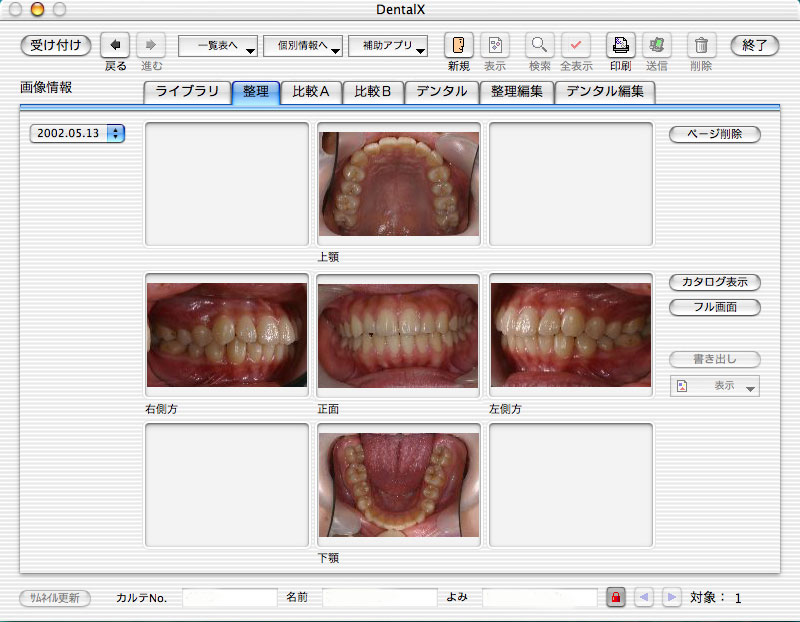This screenshot has height=622, width=800.
Task: Switch to the デンタル編集 tab
Action: tap(605, 92)
